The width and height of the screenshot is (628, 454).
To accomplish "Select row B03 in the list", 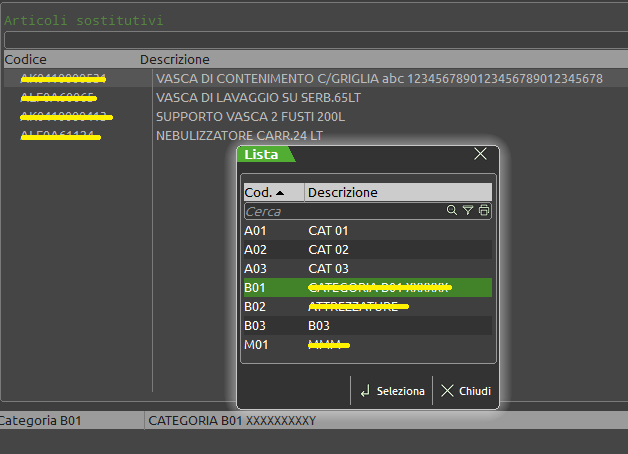I will 367,326.
